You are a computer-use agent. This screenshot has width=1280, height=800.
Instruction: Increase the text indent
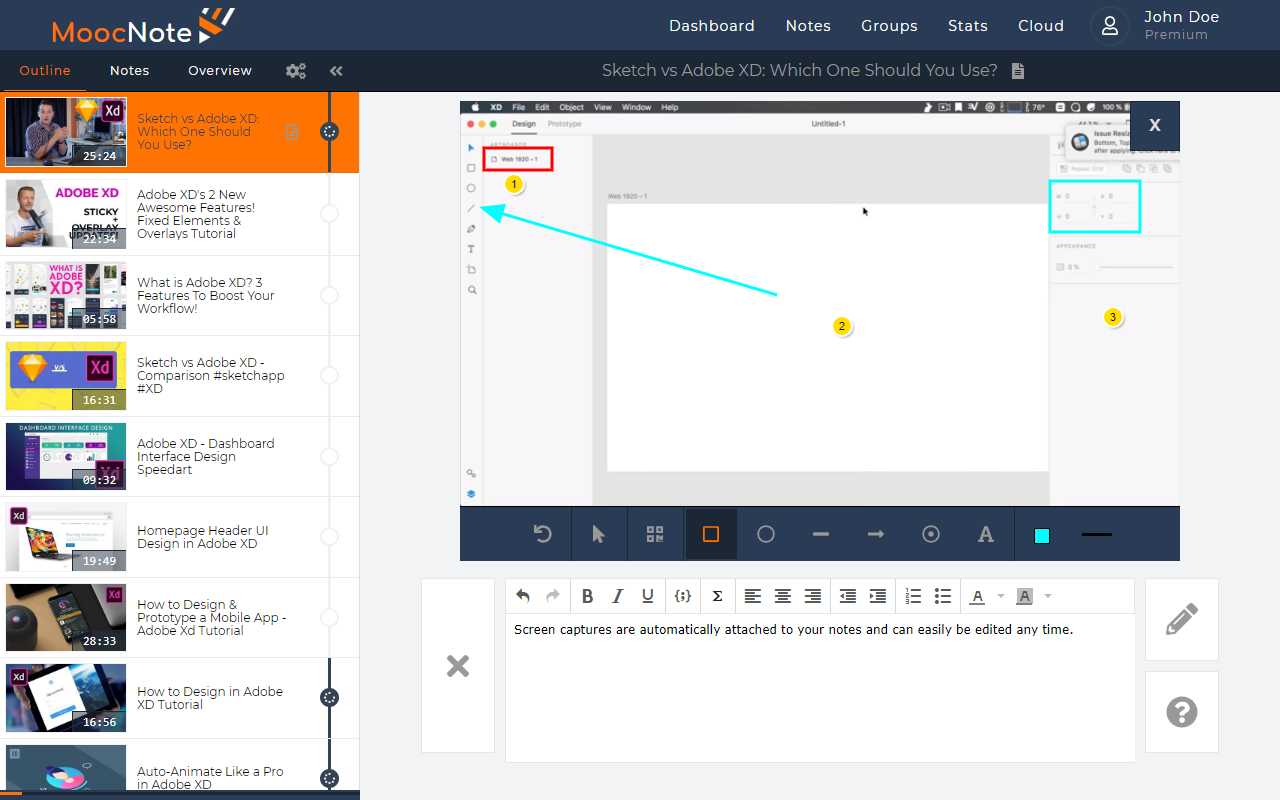pyautogui.click(x=878, y=596)
